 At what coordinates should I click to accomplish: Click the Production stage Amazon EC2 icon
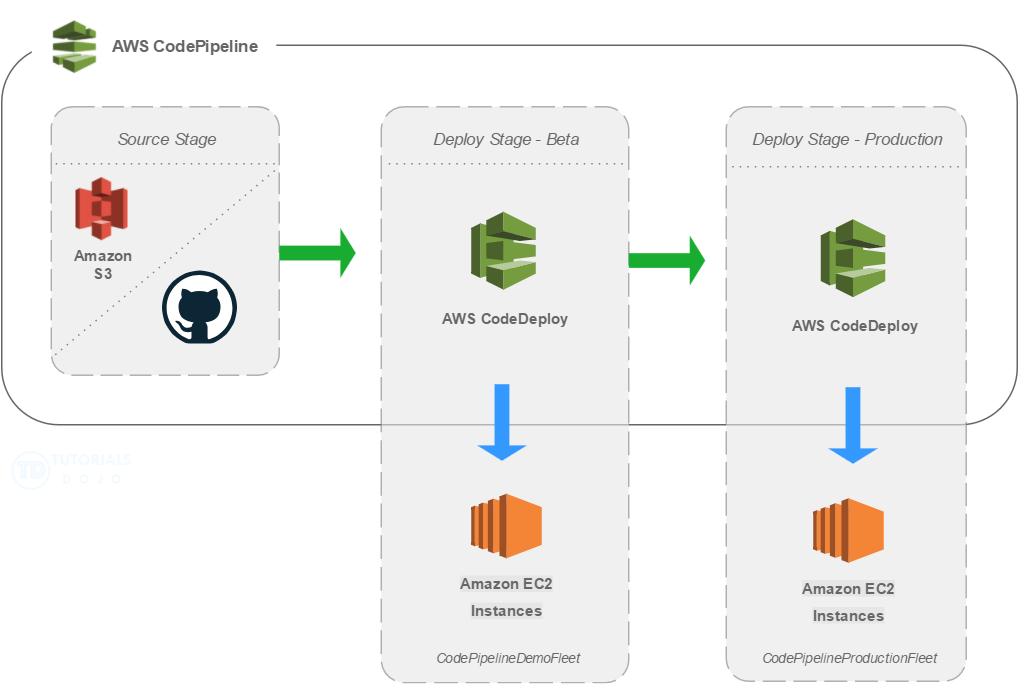click(848, 531)
